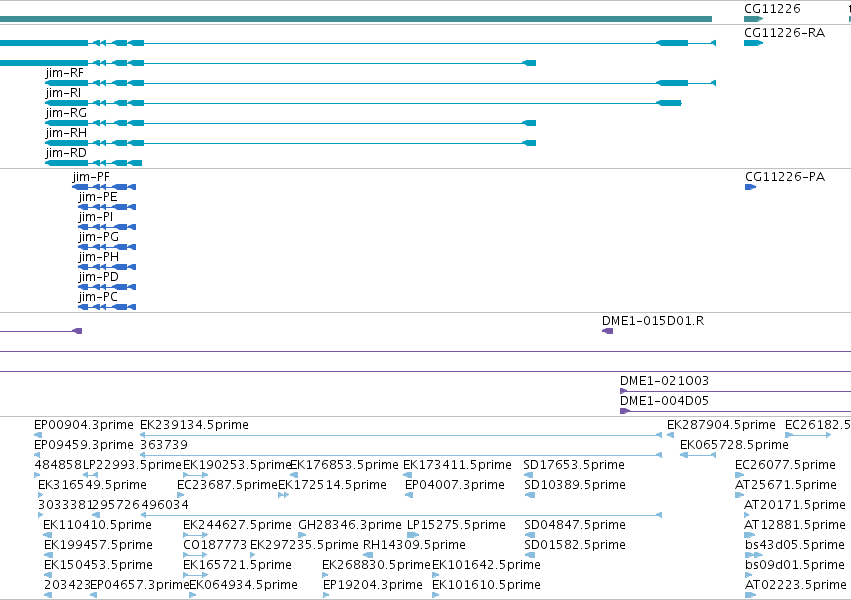Click the jim-PH protein label
Image resolution: width=851 pixels, height=600 pixels.
tap(98, 257)
